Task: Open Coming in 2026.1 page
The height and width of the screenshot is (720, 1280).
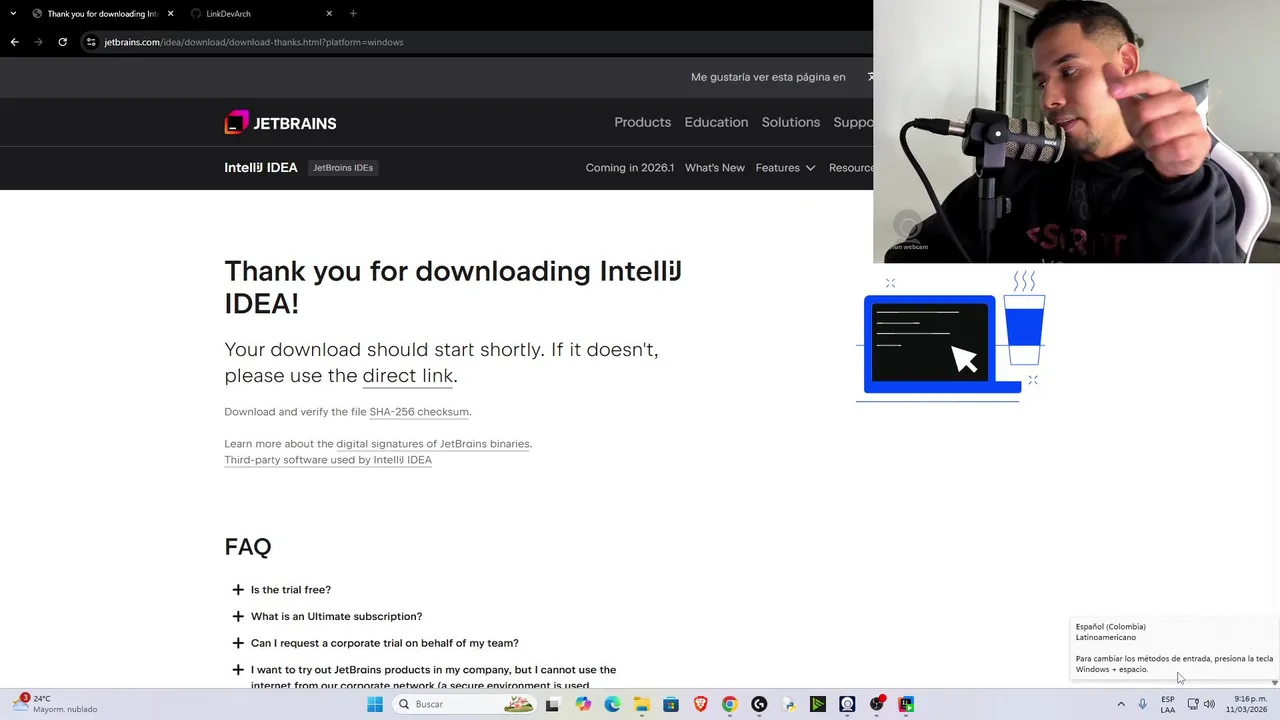Action: [x=630, y=168]
